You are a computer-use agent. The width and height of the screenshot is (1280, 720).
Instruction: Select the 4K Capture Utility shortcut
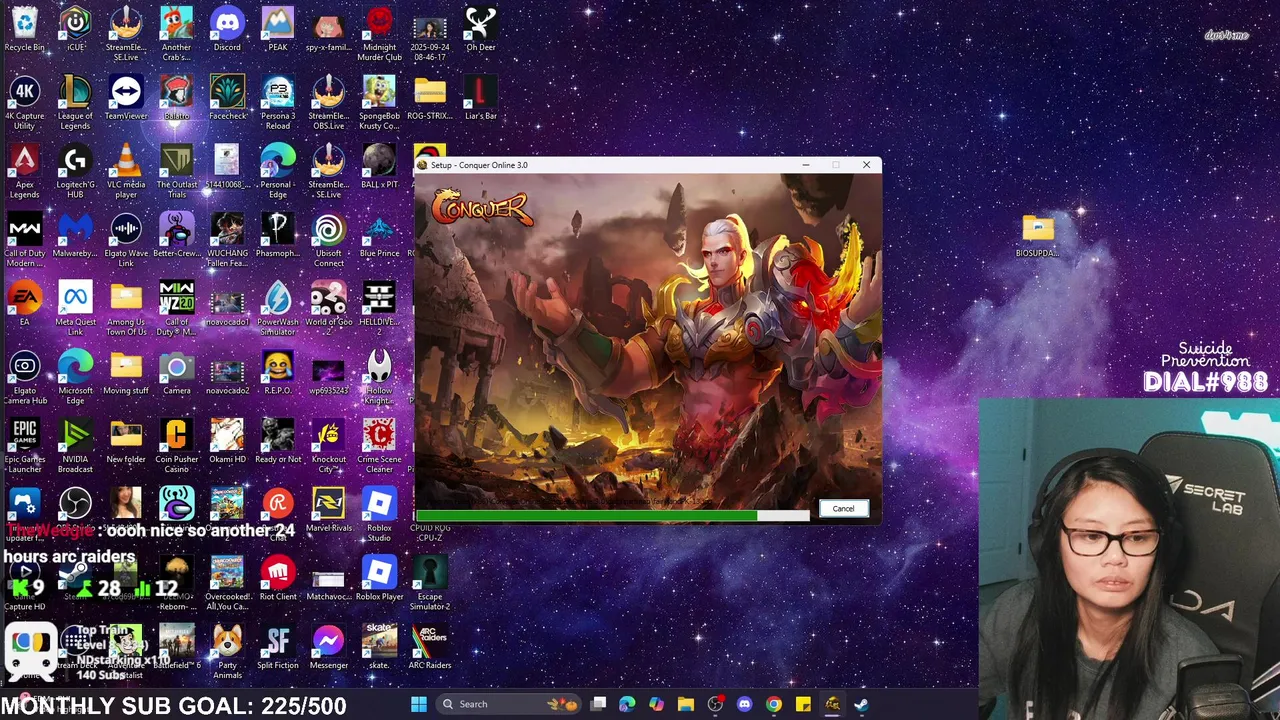[24, 104]
